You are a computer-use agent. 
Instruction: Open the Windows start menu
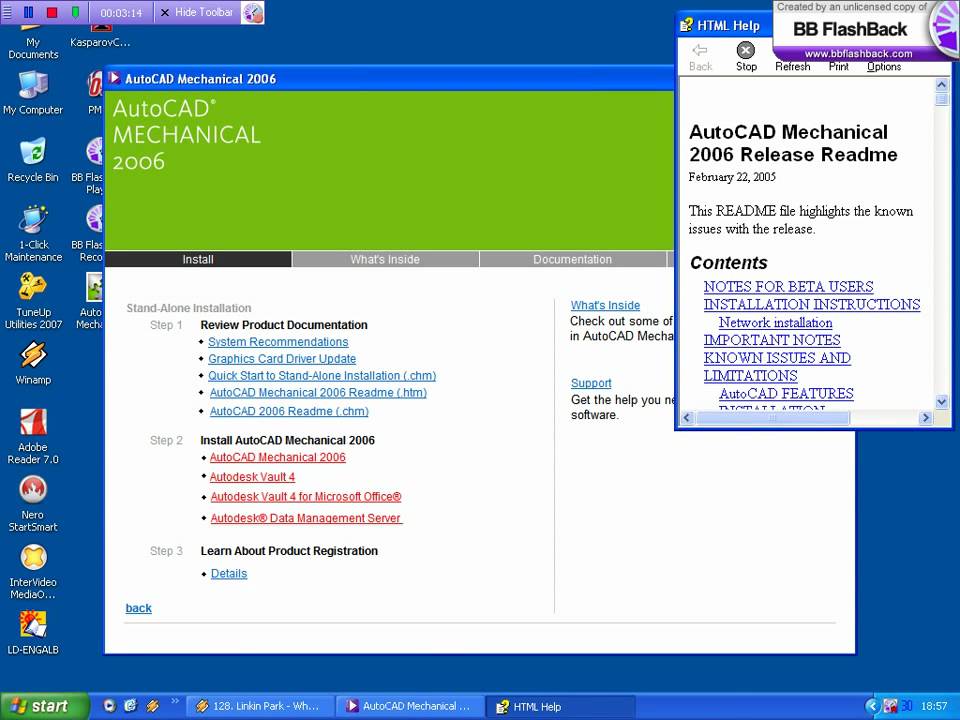pos(44,706)
